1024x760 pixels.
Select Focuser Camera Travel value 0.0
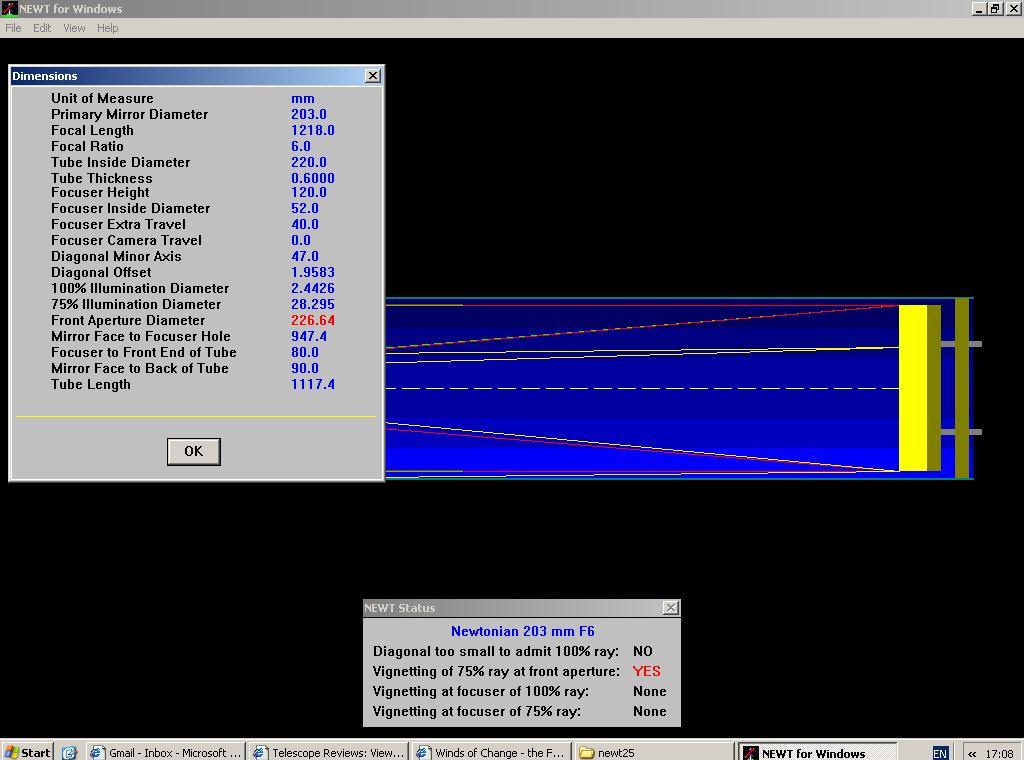tap(301, 240)
